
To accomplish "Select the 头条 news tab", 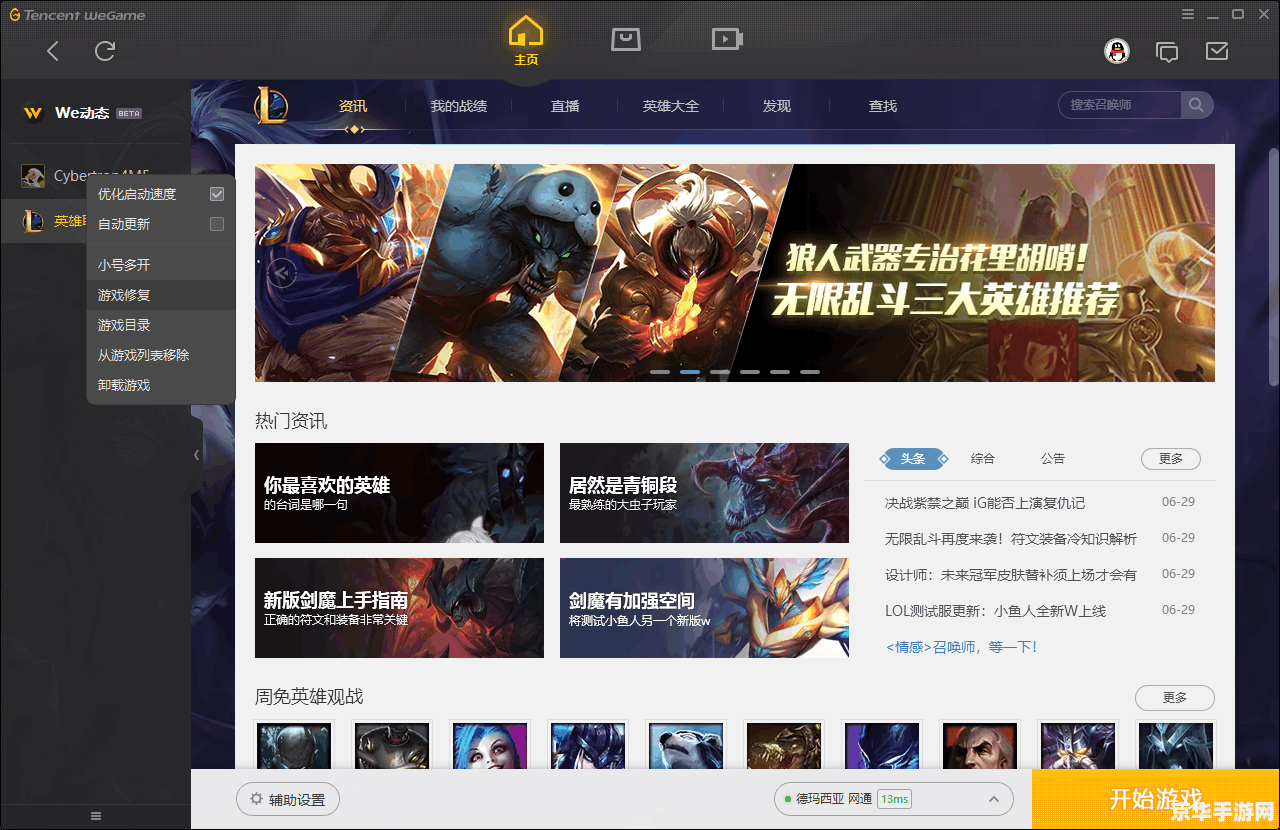I will pos(915,459).
